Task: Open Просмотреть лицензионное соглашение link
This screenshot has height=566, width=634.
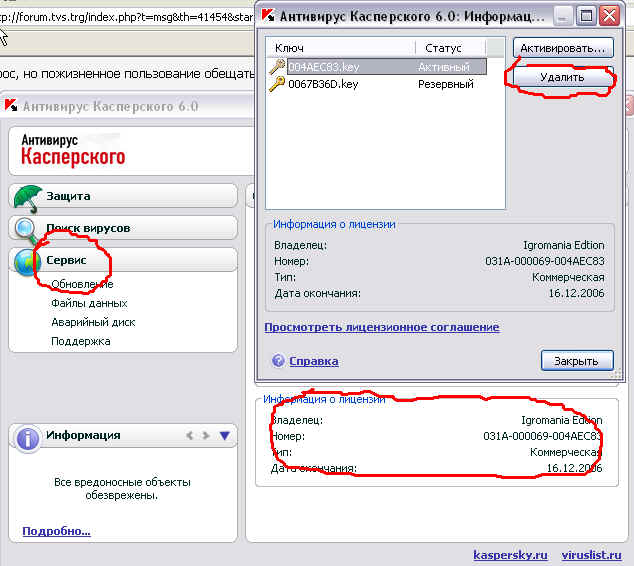Action: point(381,327)
